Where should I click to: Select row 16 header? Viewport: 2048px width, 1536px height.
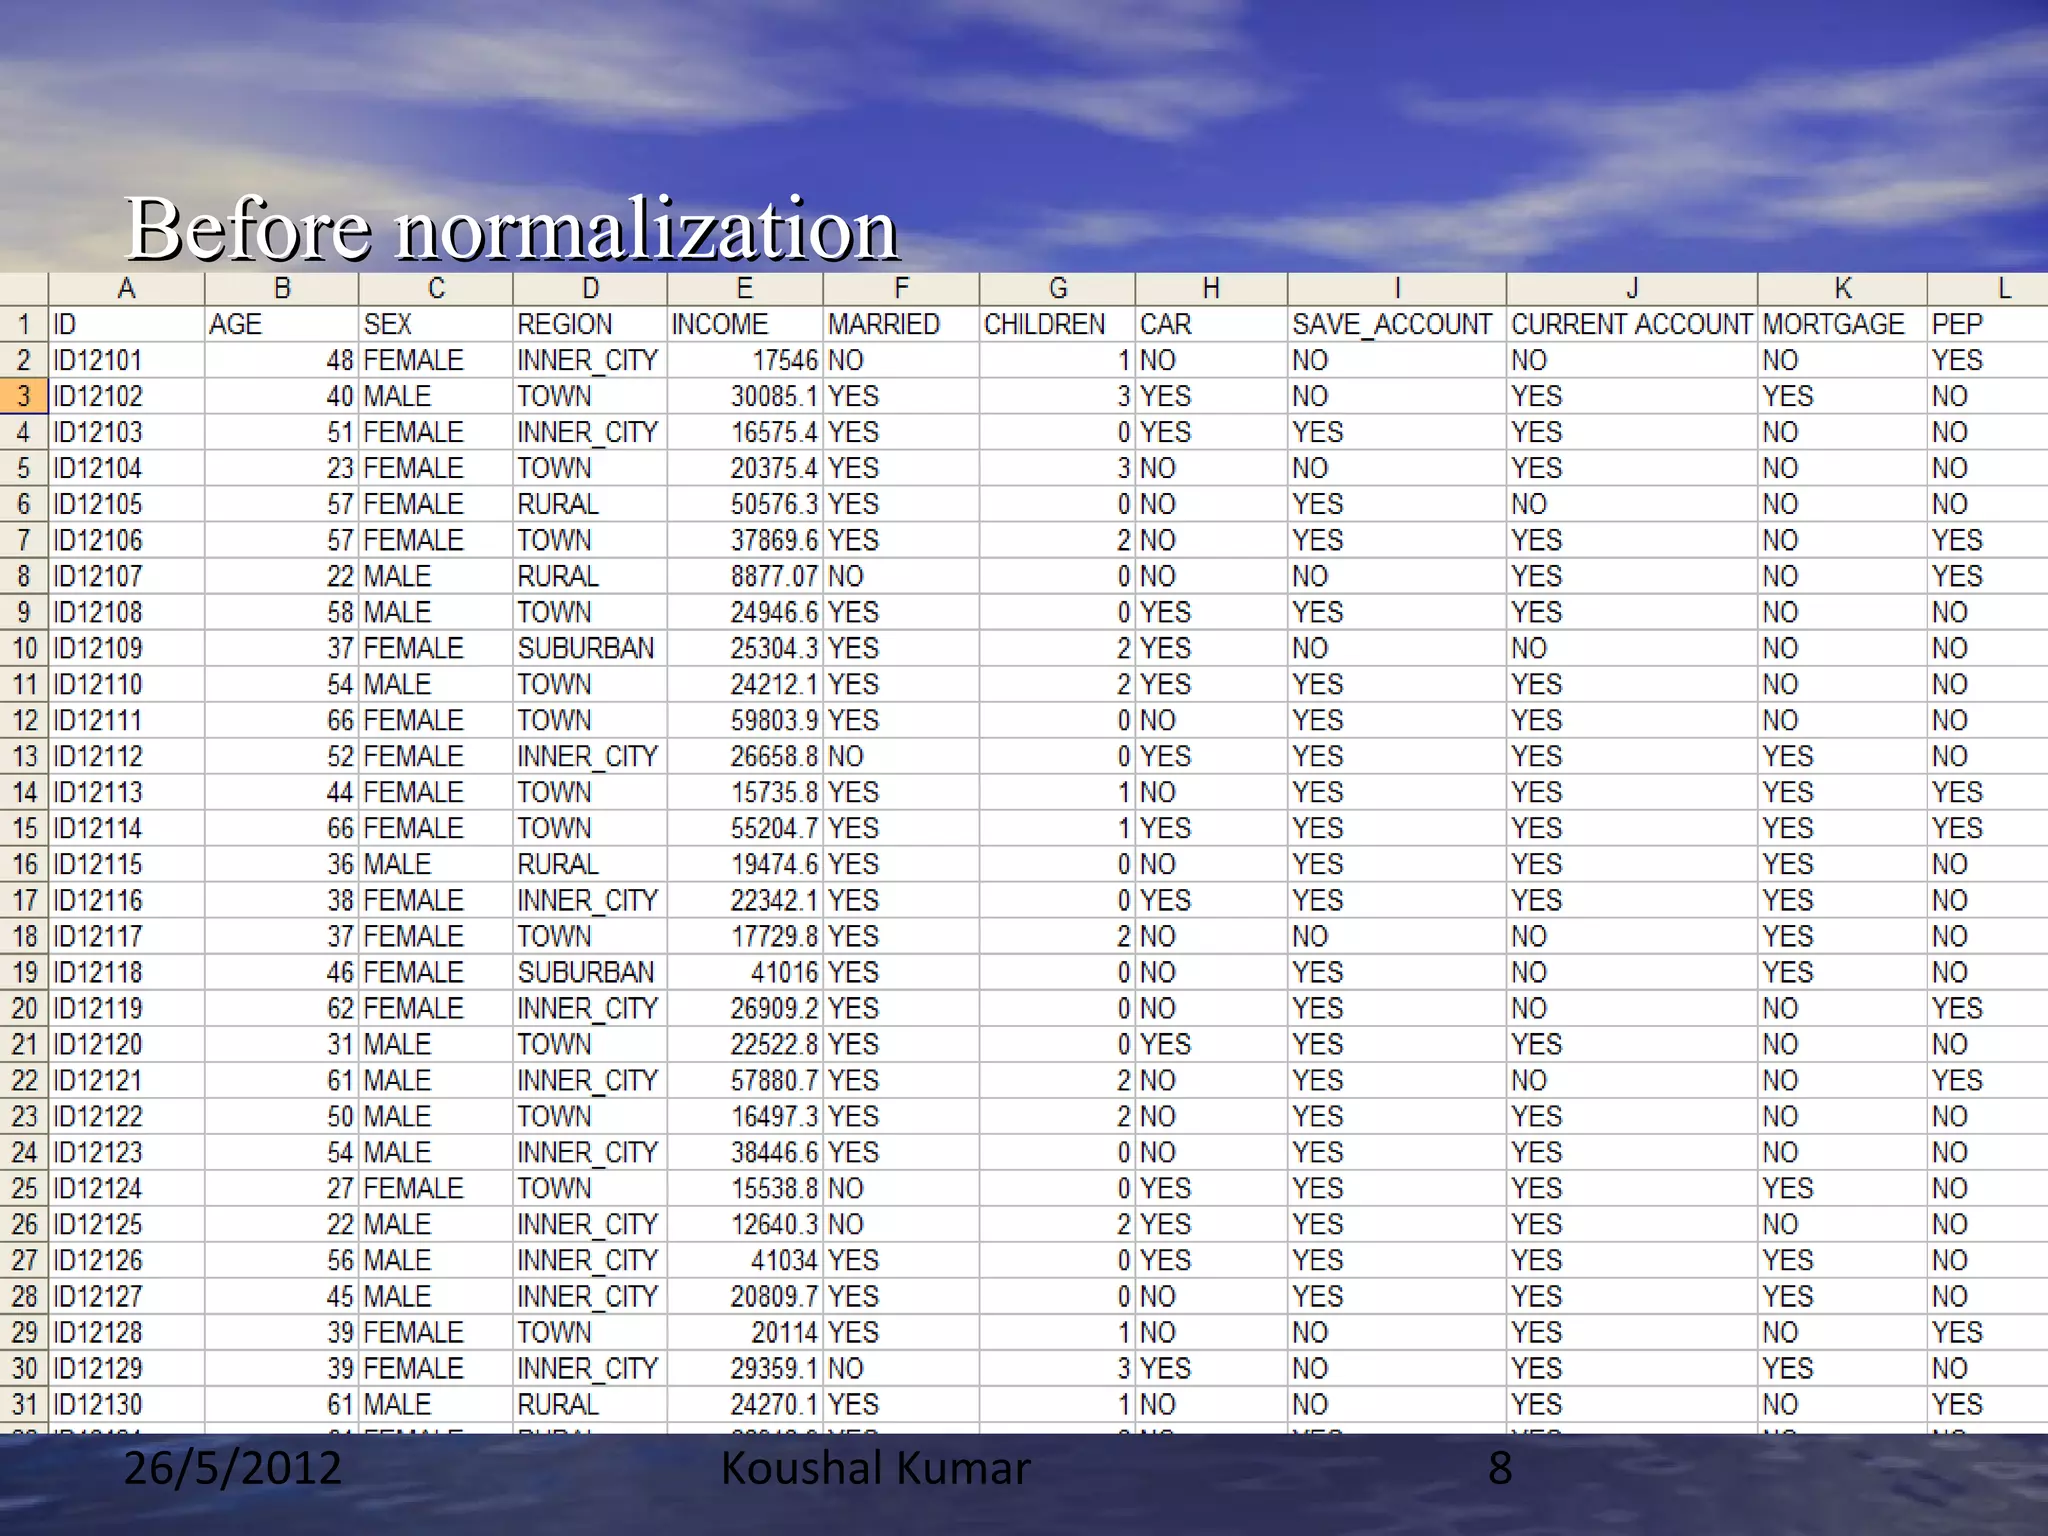pyautogui.click(x=24, y=864)
